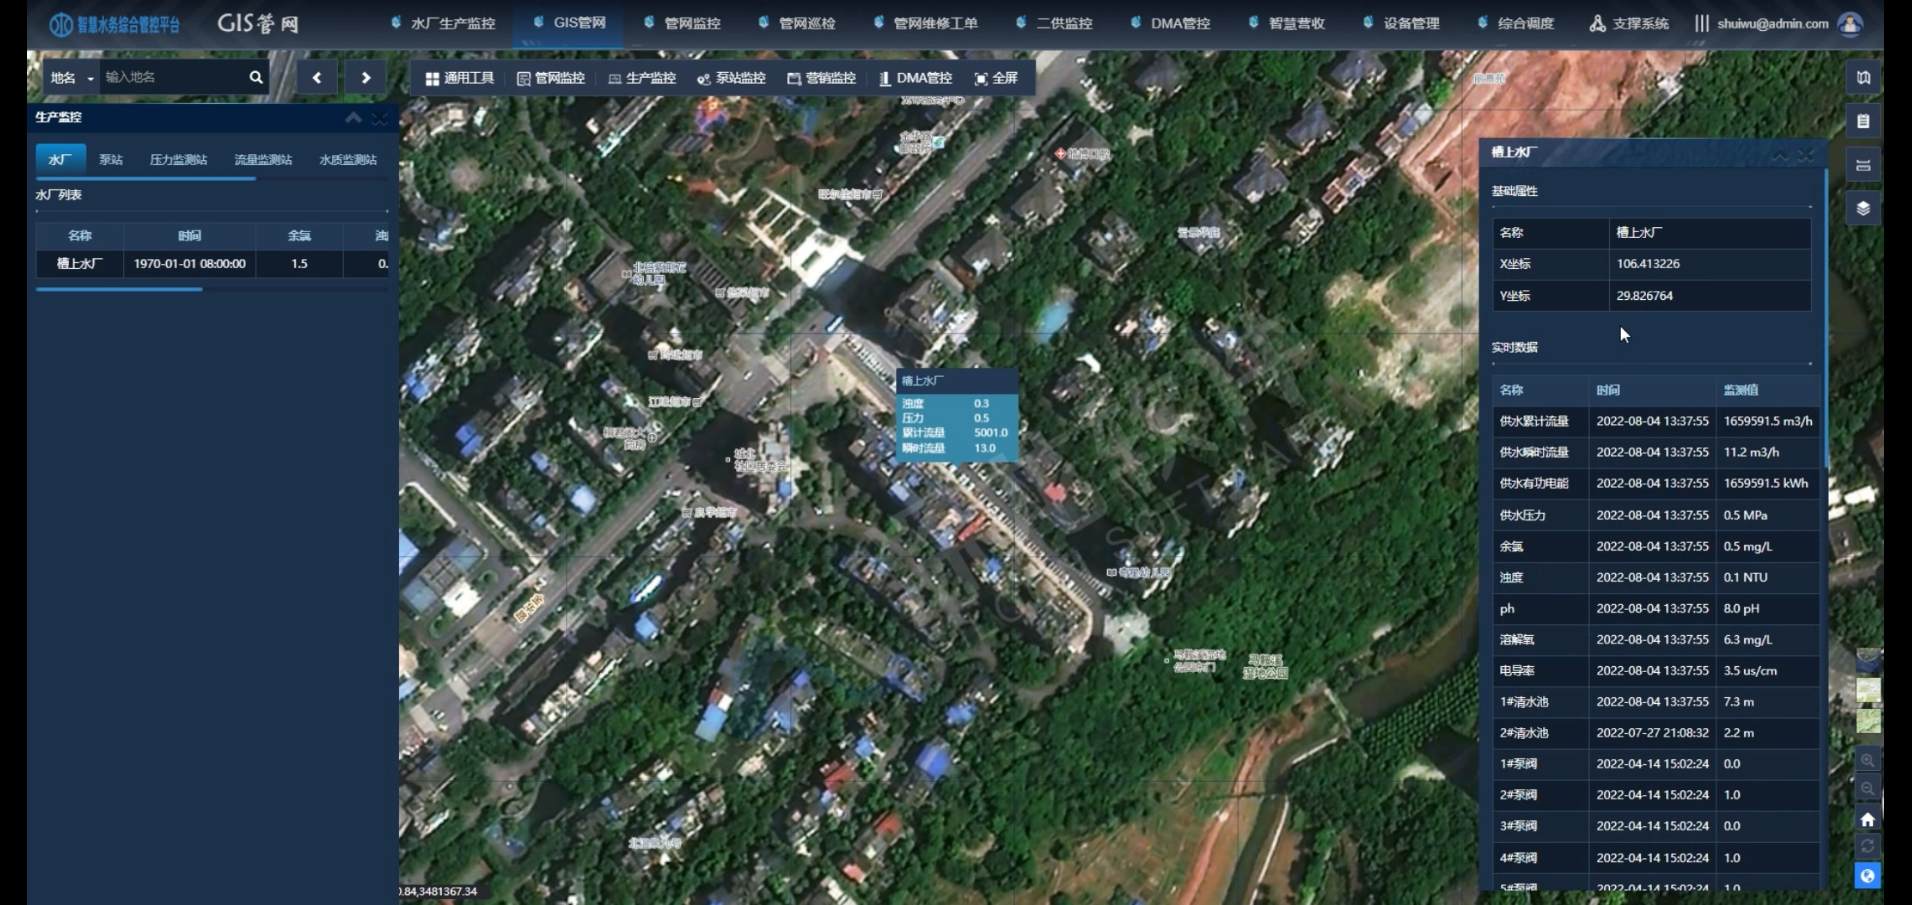This screenshot has height=905, width=1912.
Task: Switch basemap using the blue globe icon
Action: click(x=1869, y=875)
